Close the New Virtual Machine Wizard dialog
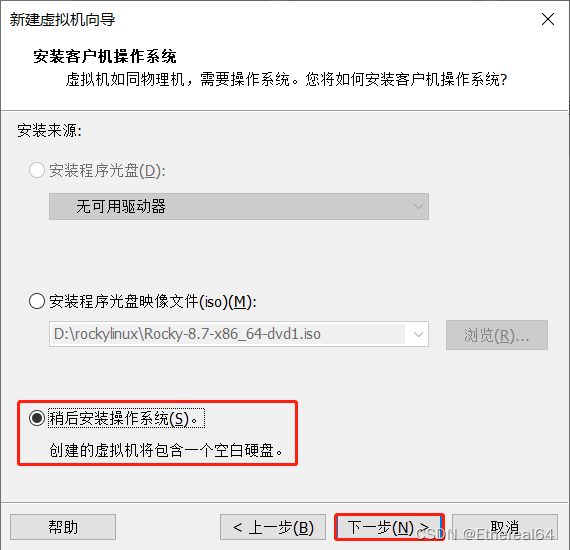The image size is (570, 550). point(547,19)
